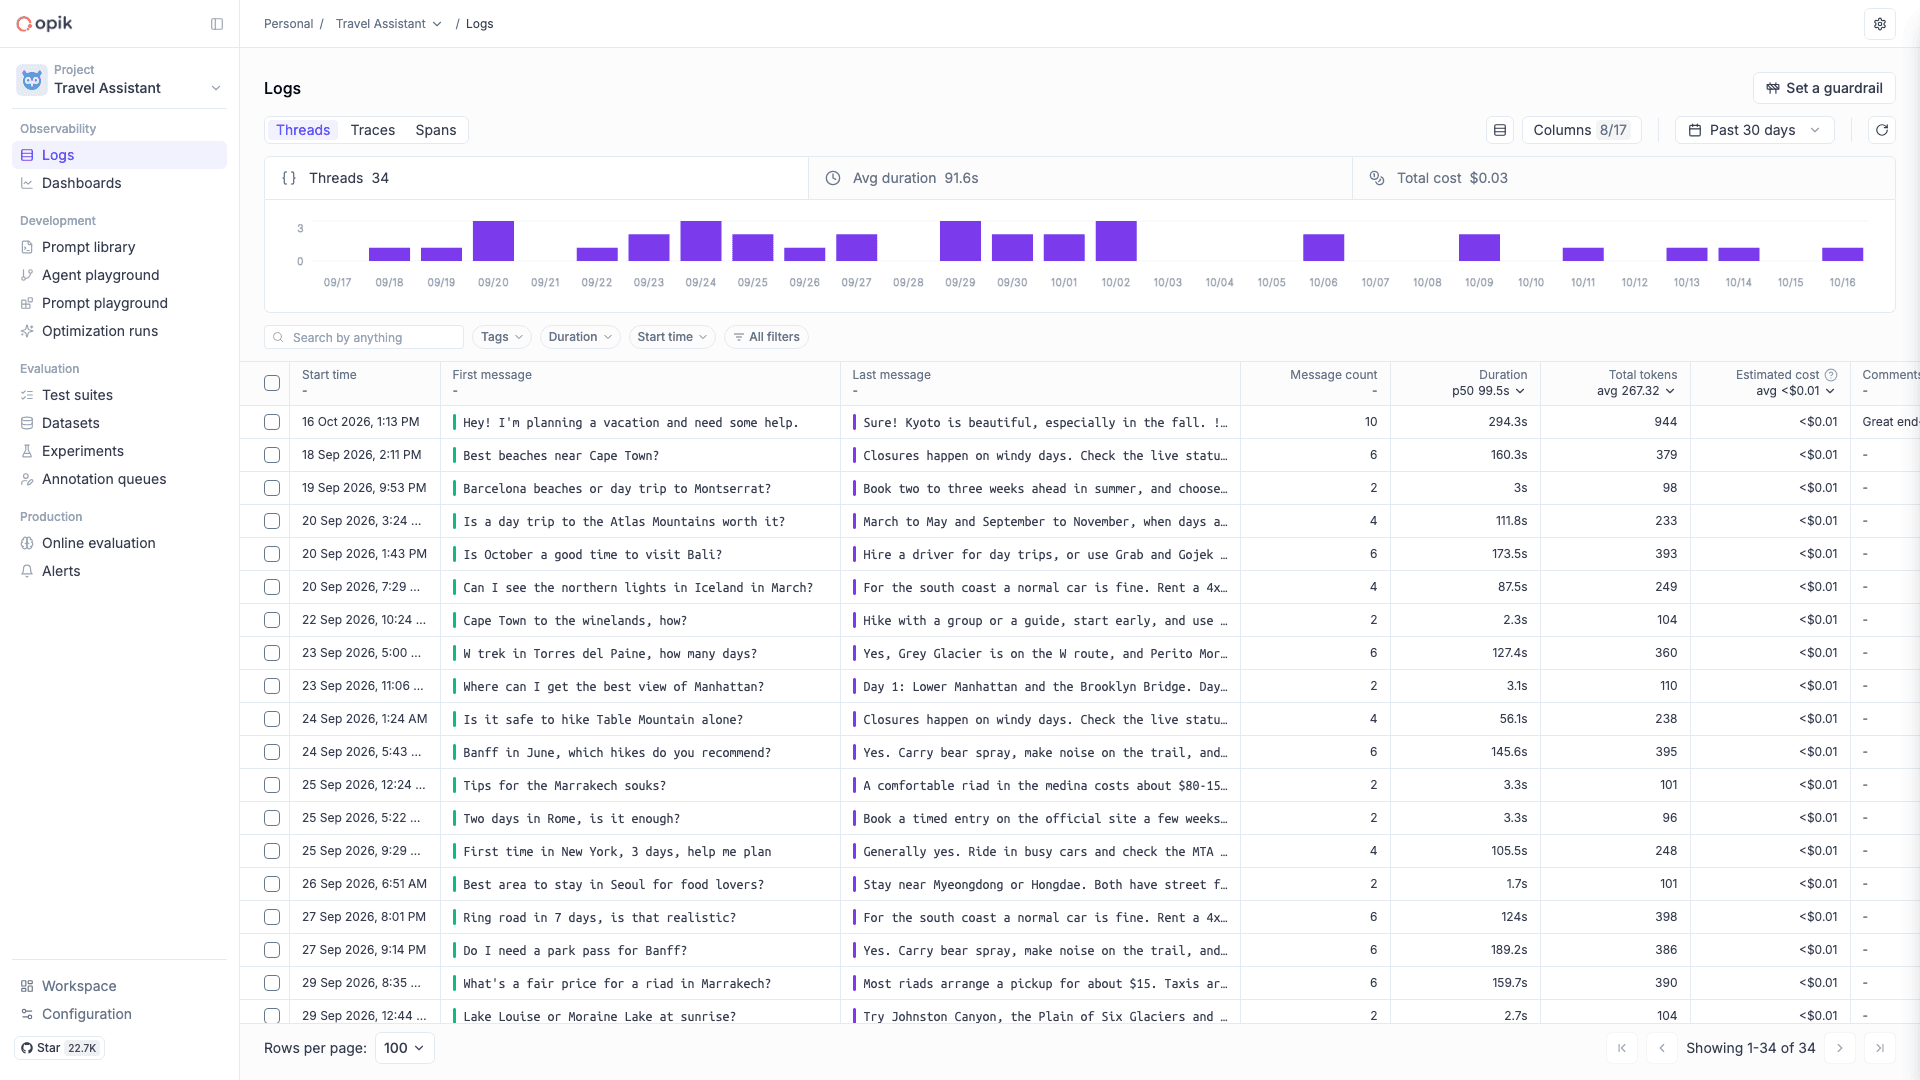Click the GitHub Star button
The height and width of the screenshot is (1080, 1920).
point(61,1048)
